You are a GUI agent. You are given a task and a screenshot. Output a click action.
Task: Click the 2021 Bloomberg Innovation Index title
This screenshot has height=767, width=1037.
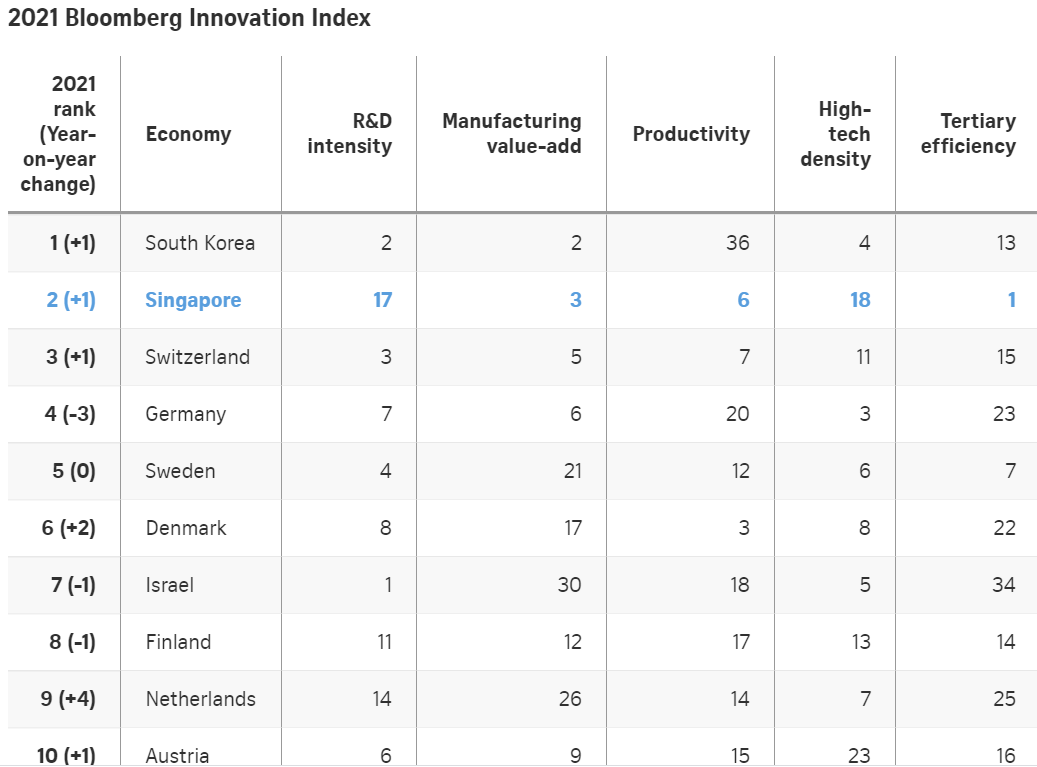pos(189,18)
